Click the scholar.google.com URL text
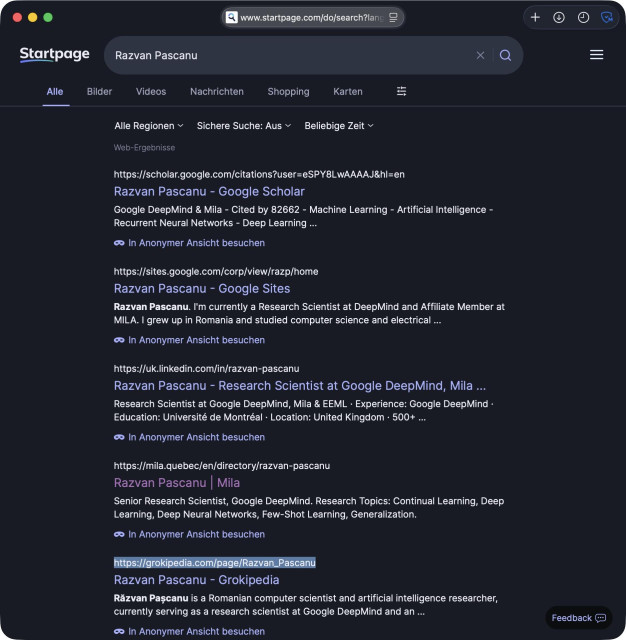626x640 pixels. click(x=259, y=174)
